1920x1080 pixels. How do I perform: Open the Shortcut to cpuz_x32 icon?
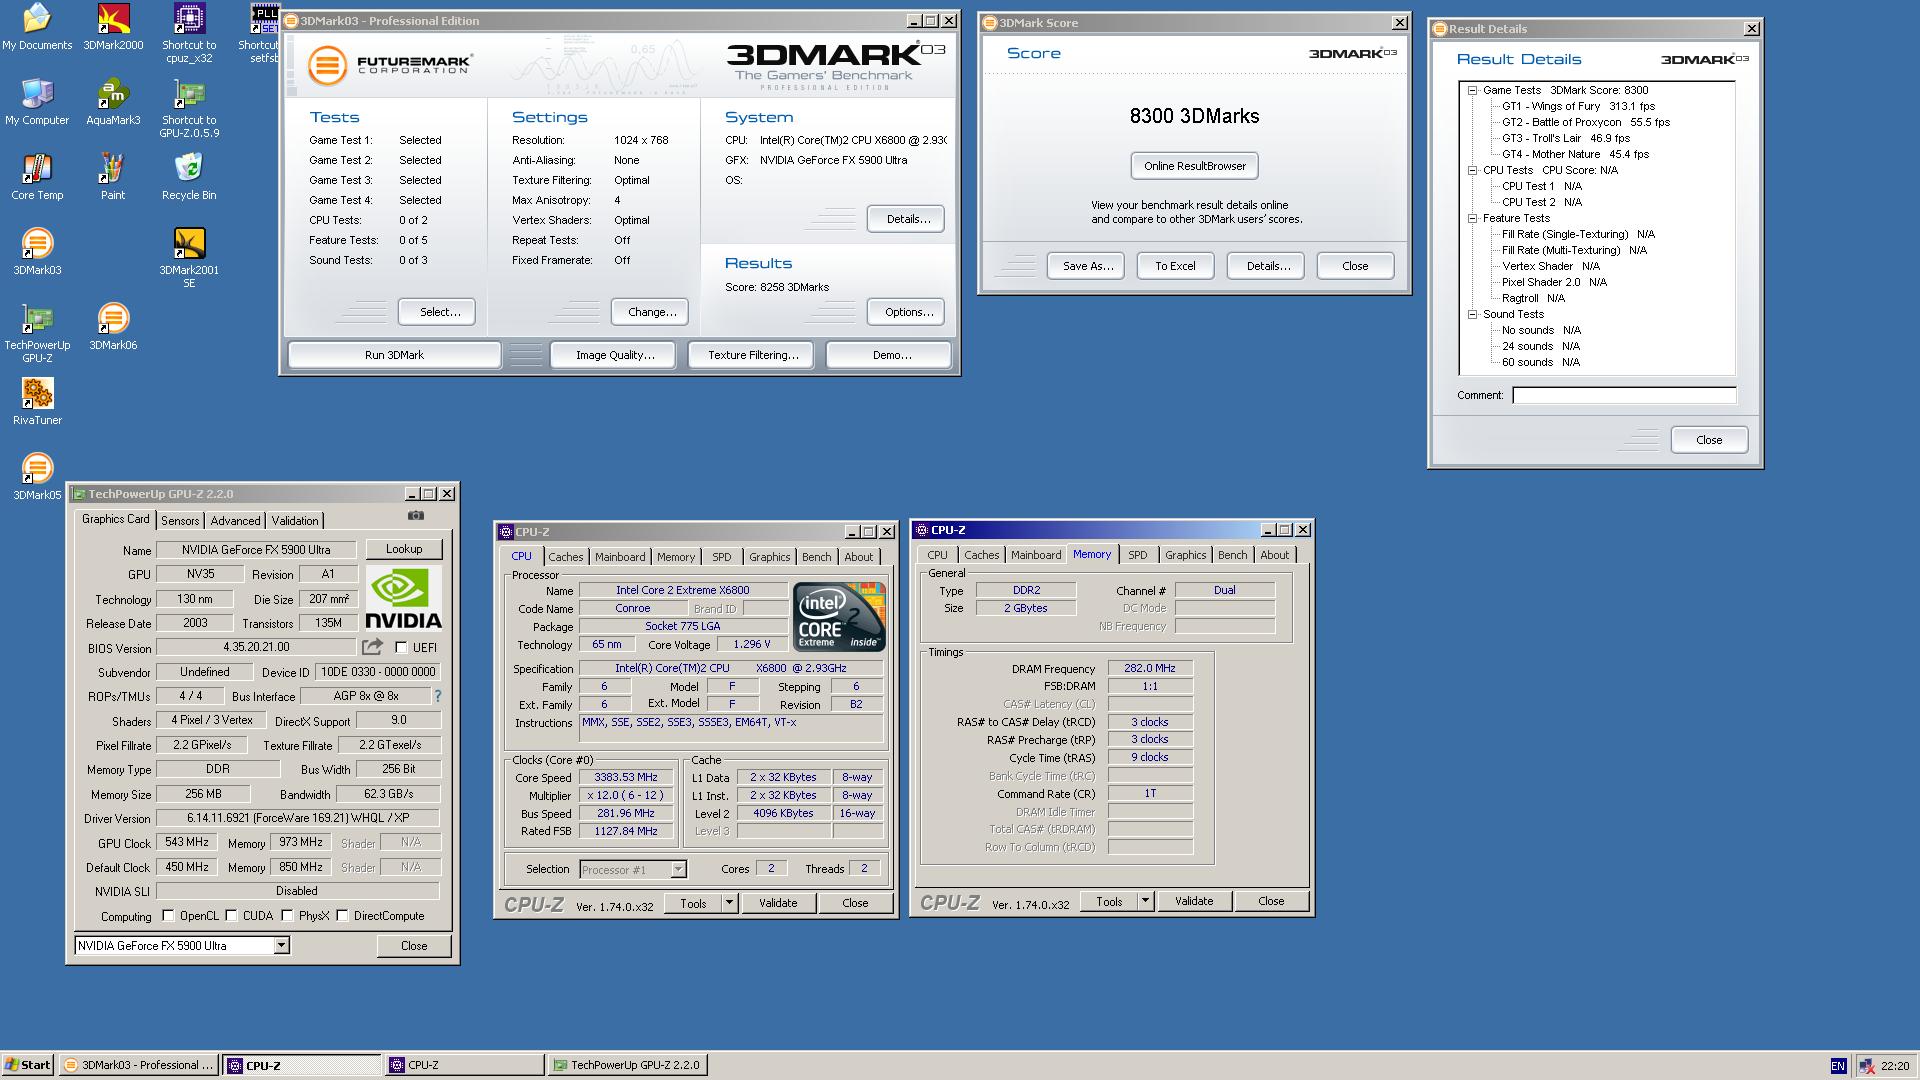pos(189,34)
